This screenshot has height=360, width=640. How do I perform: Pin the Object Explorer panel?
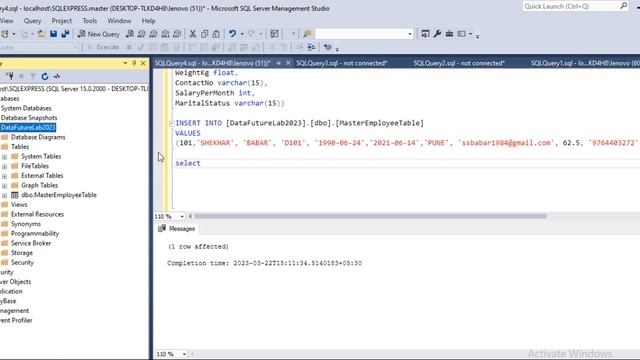point(134,63)
